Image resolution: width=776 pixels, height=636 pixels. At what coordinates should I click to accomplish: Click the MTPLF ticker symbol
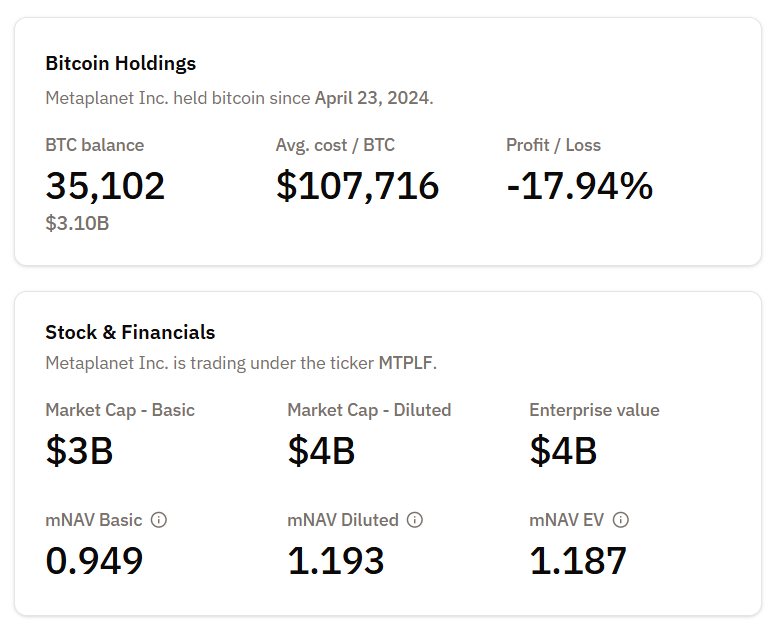tap(407, 362)
